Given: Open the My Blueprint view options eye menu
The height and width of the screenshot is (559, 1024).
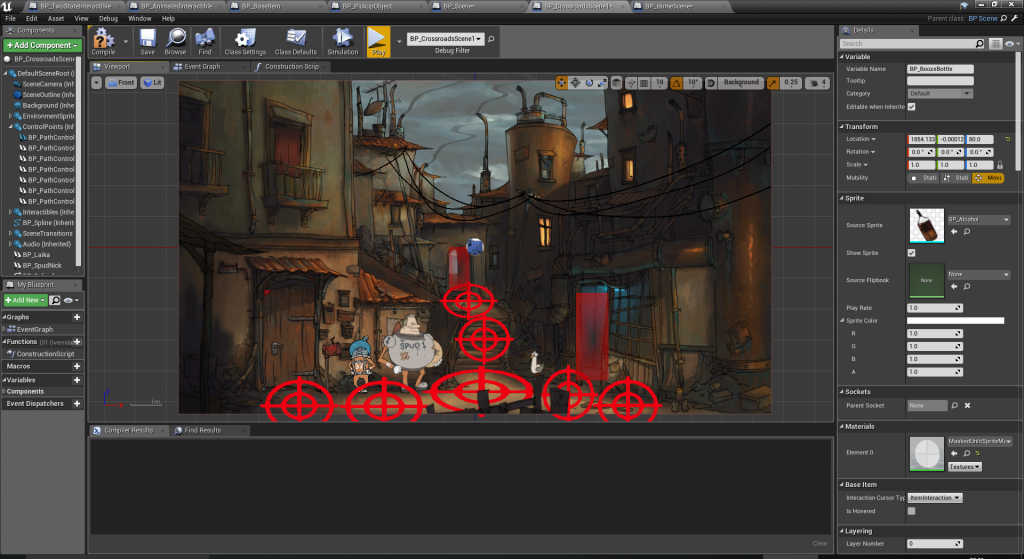Looking at the screenshot, I should [x=71, y=300].
